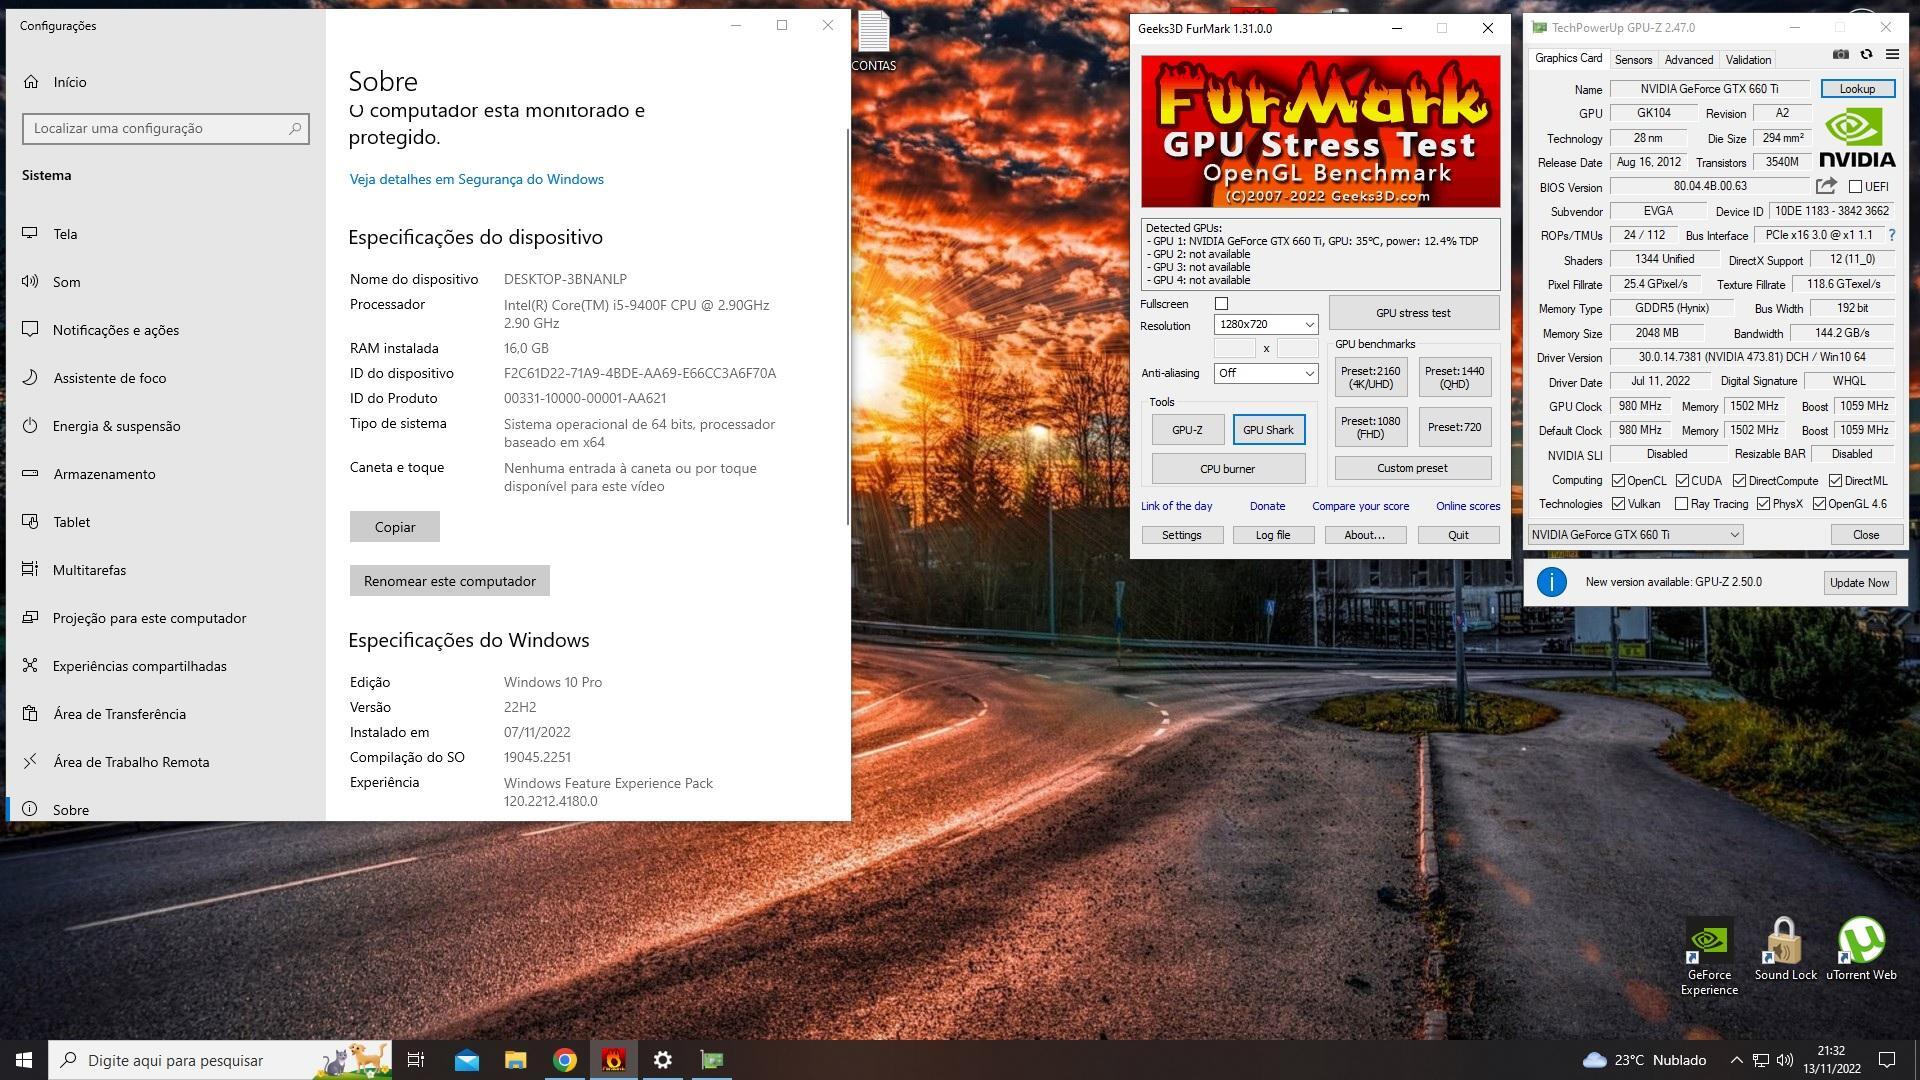Screen dimensions: 1920x1080
Task: Toggle the DirectML checkbox
Action: click(1835, 481)
